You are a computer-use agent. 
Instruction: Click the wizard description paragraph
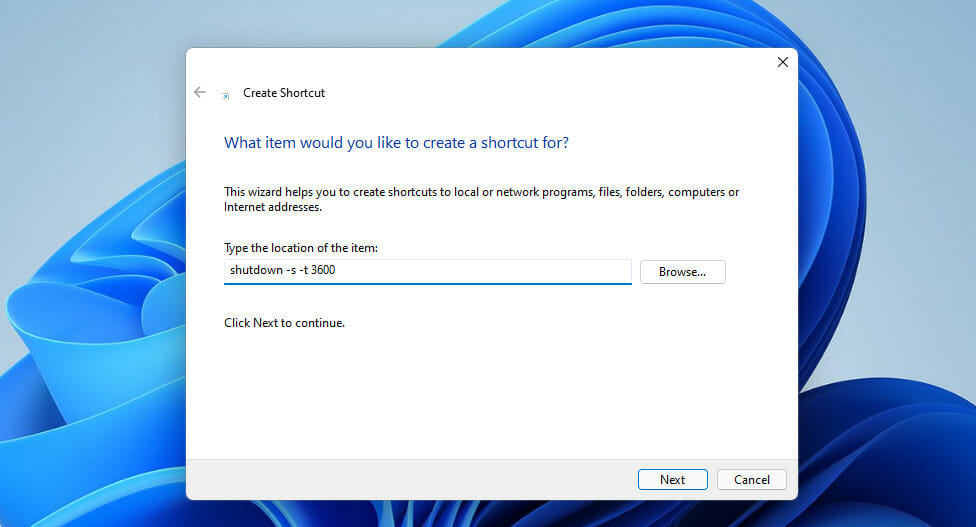coord(481,199)
